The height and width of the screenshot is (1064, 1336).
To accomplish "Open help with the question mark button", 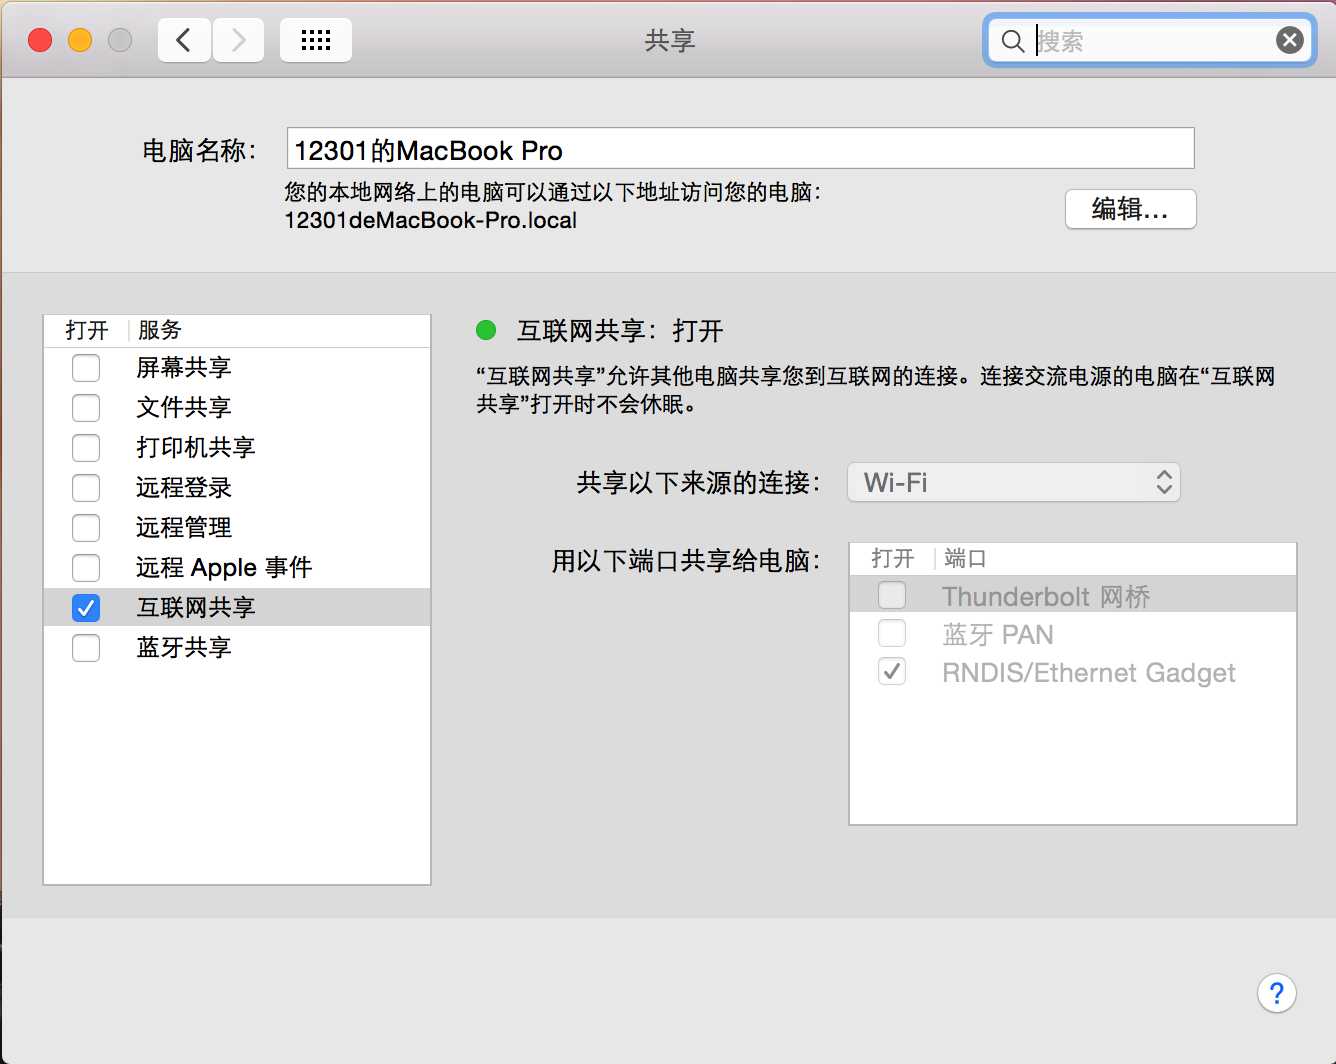I will (1277, 993).
